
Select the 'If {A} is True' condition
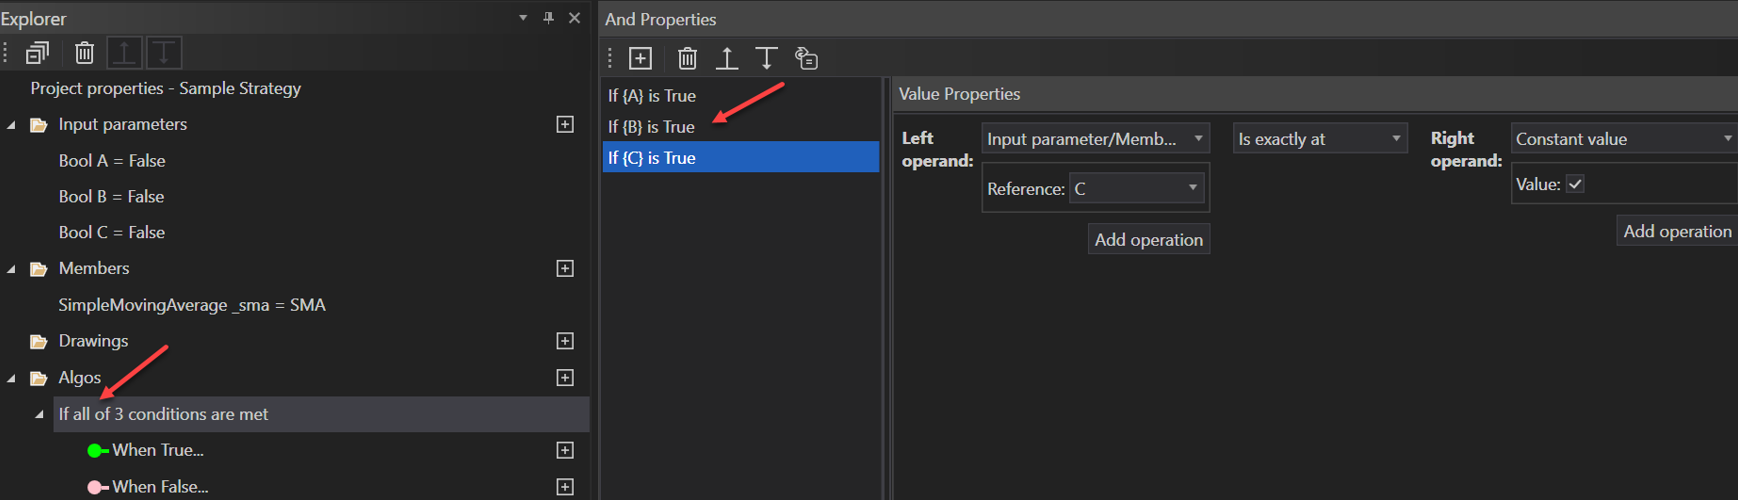click(652, 96)
